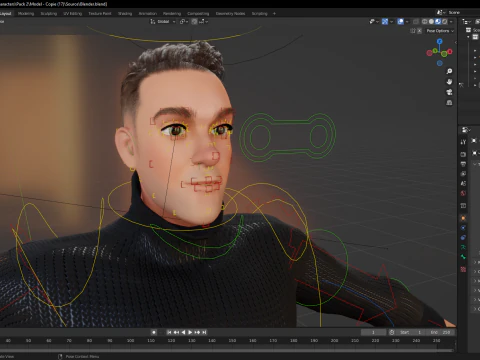Jump to the first frame button
The width and height of the screenshot is (480, 360).
(169, 332)
